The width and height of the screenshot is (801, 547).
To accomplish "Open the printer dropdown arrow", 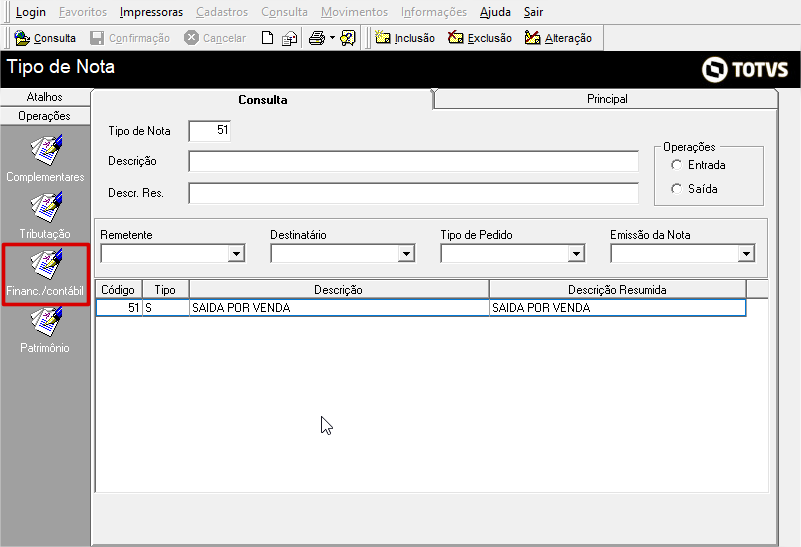I will pos(332,38).
